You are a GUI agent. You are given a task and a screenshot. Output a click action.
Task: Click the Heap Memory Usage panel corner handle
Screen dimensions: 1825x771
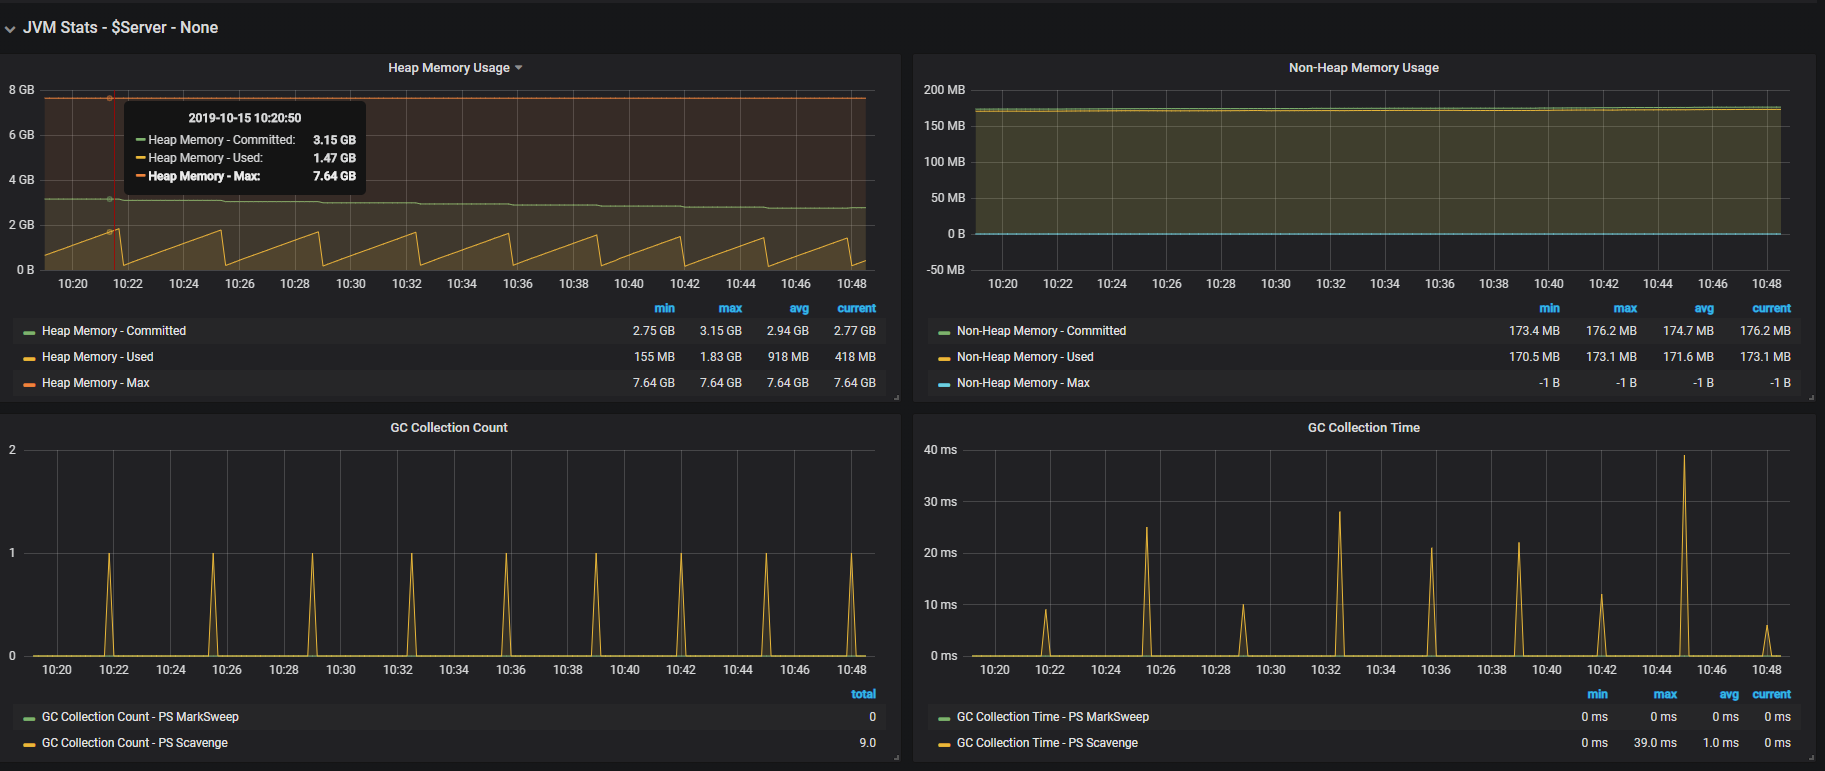[x=896, y=397]
